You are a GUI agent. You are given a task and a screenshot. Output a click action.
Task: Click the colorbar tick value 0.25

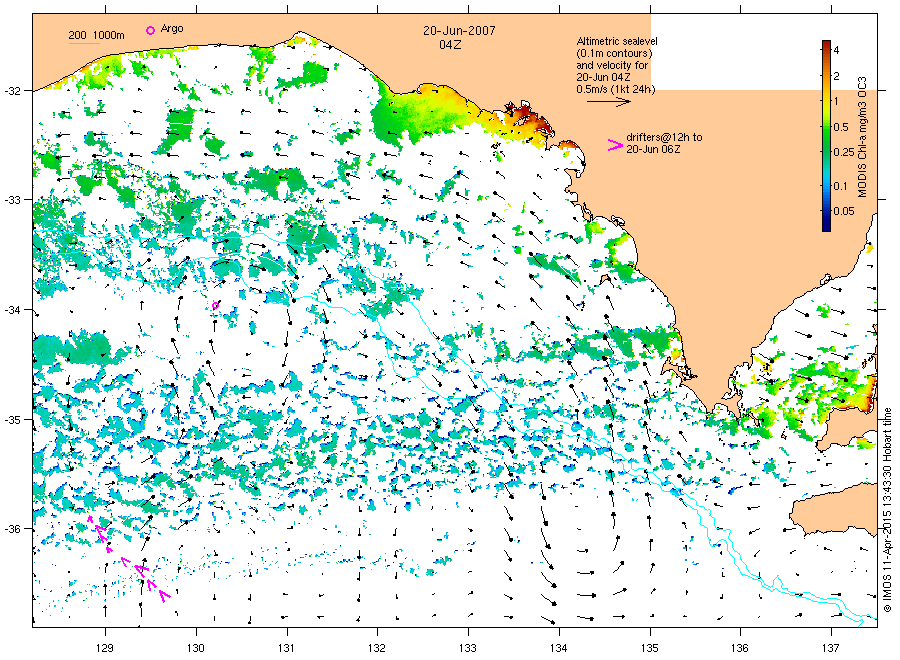844,152
